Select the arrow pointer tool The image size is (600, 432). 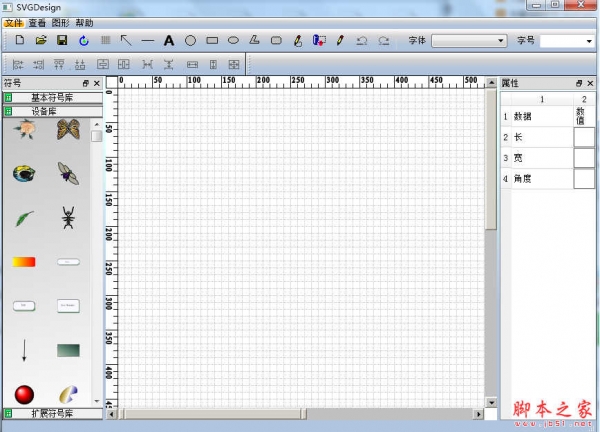coord(126,40)
